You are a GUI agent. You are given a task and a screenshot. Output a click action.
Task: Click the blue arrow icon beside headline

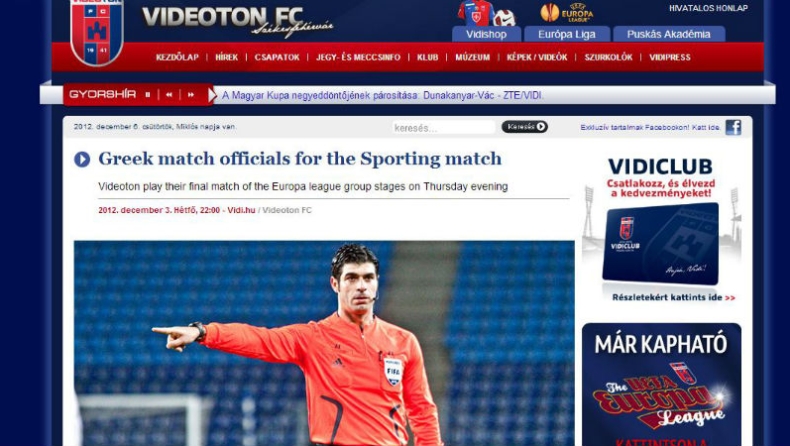(x=82, y=159)
